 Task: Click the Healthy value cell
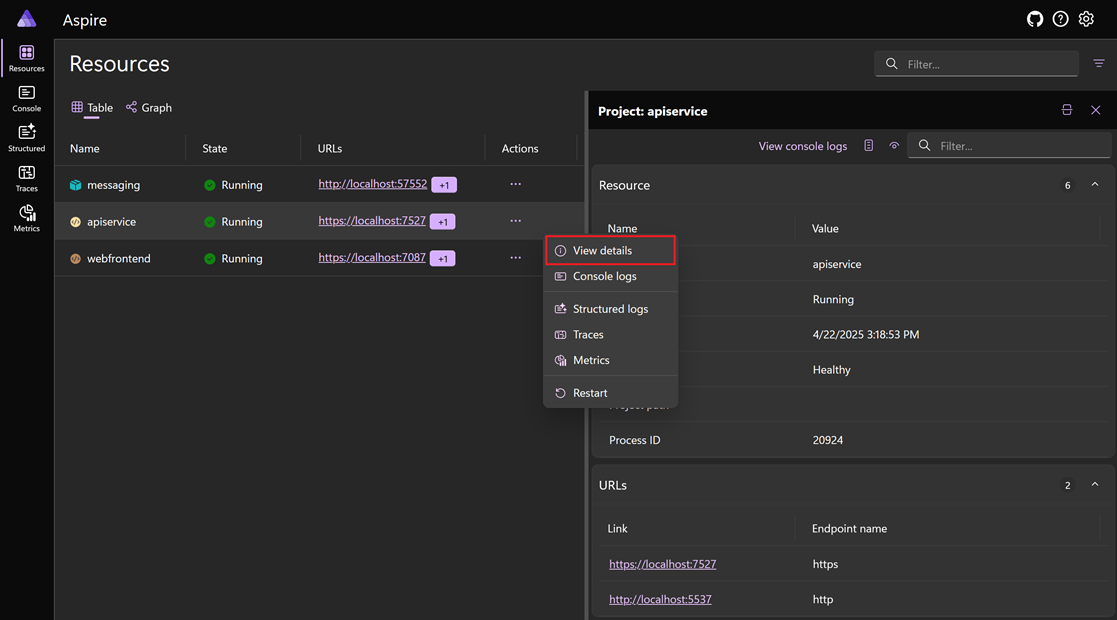[x=831, y=370]
